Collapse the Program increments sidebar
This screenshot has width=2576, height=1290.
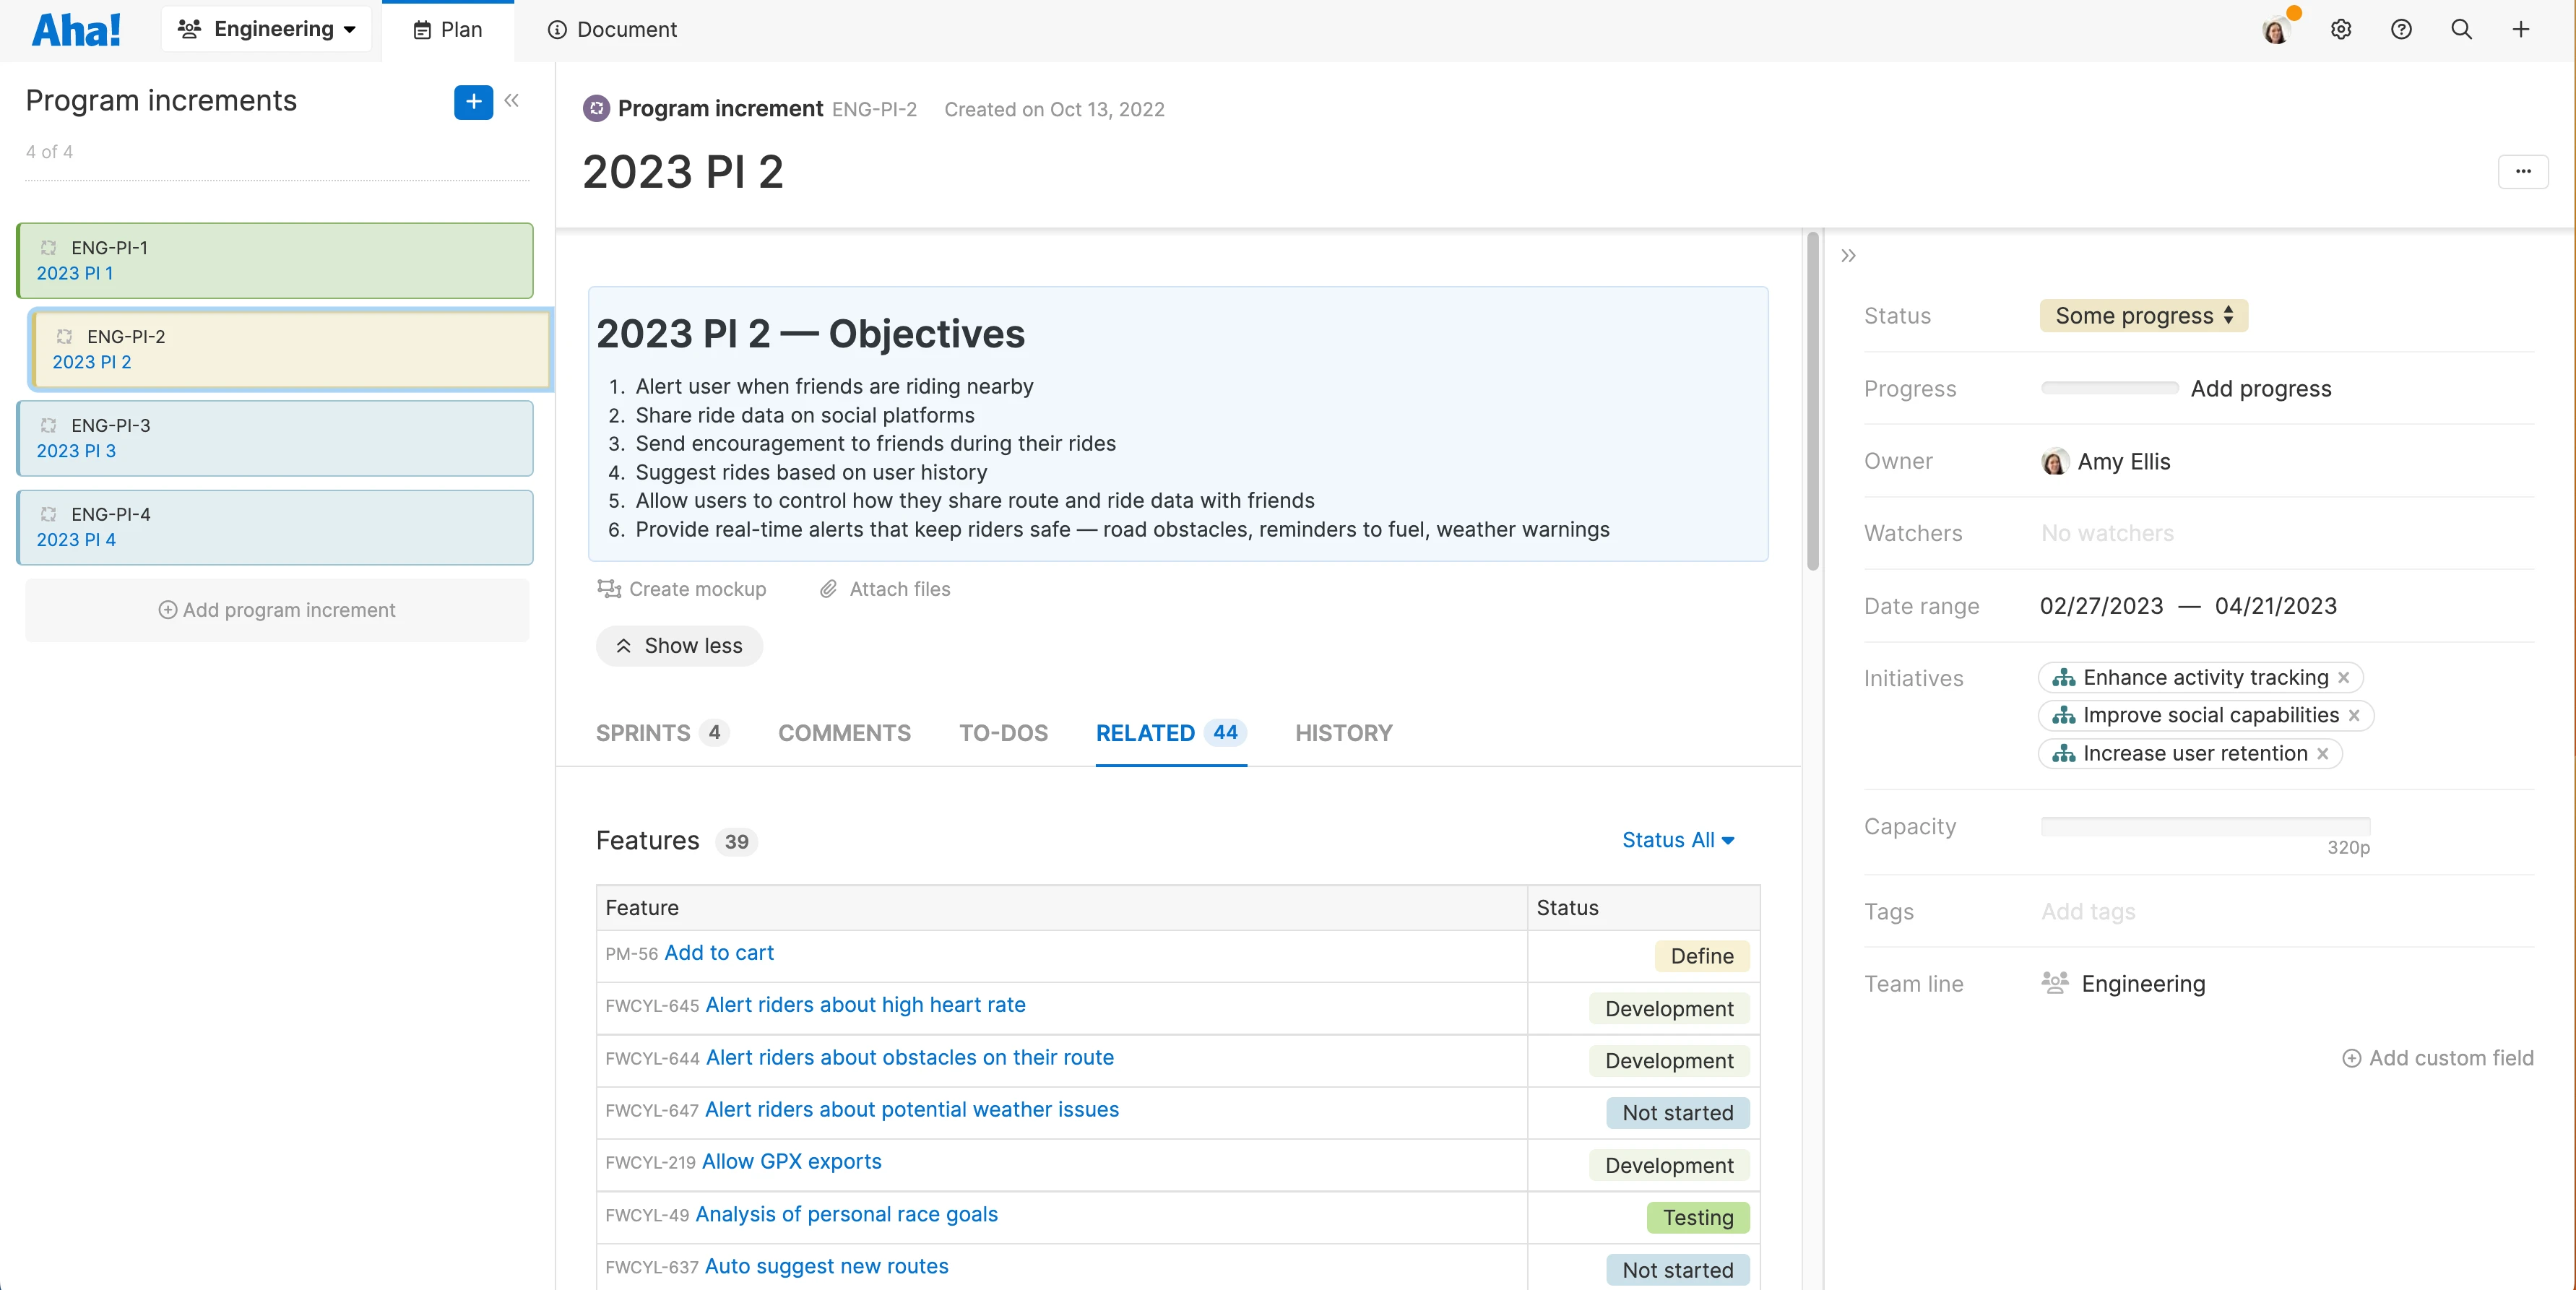click(512, 101)
